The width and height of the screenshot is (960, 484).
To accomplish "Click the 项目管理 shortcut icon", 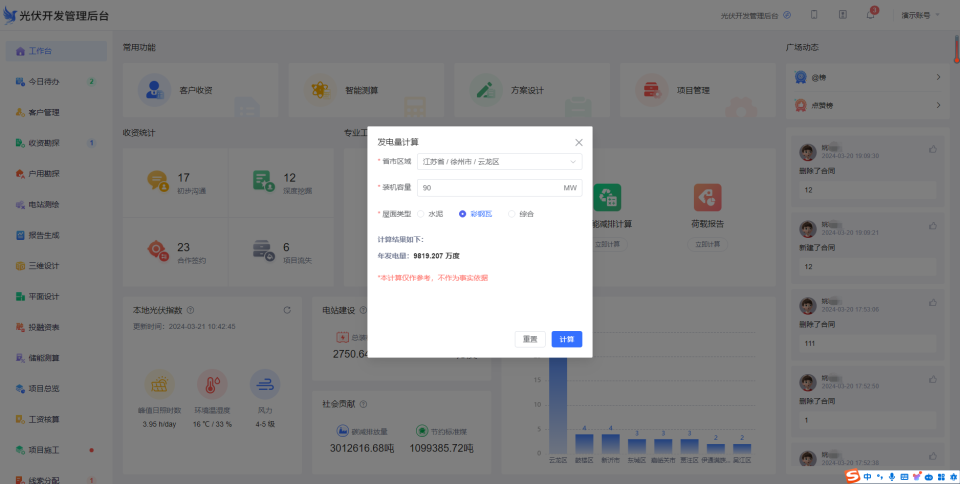I will pos(651,90).
